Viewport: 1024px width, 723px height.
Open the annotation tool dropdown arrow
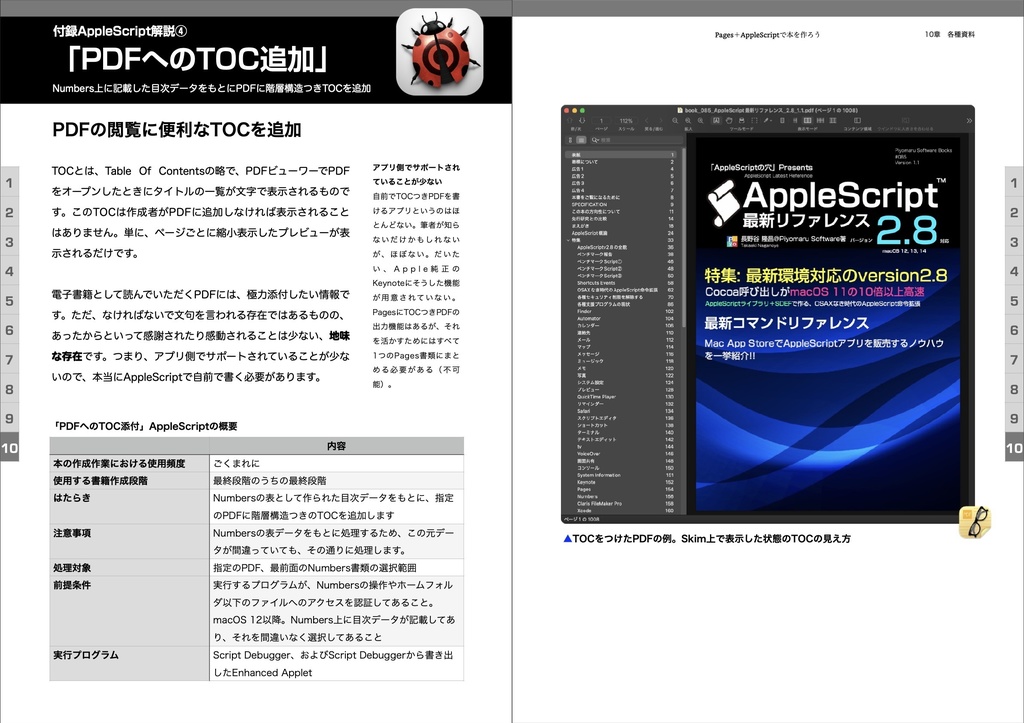pos(772,120)
